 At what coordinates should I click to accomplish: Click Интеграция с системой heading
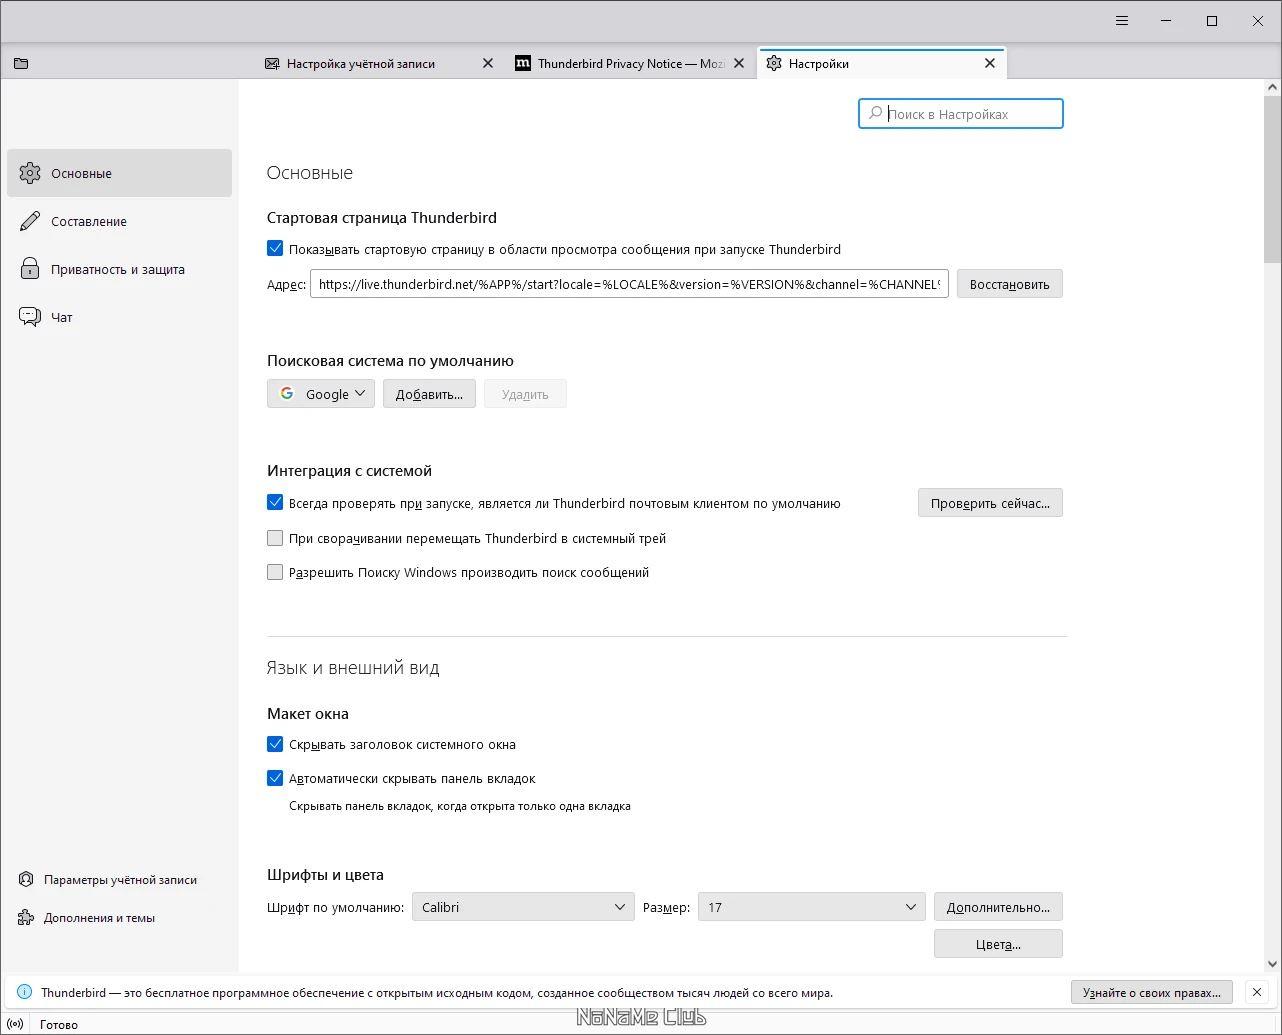[x=349, y=470]
